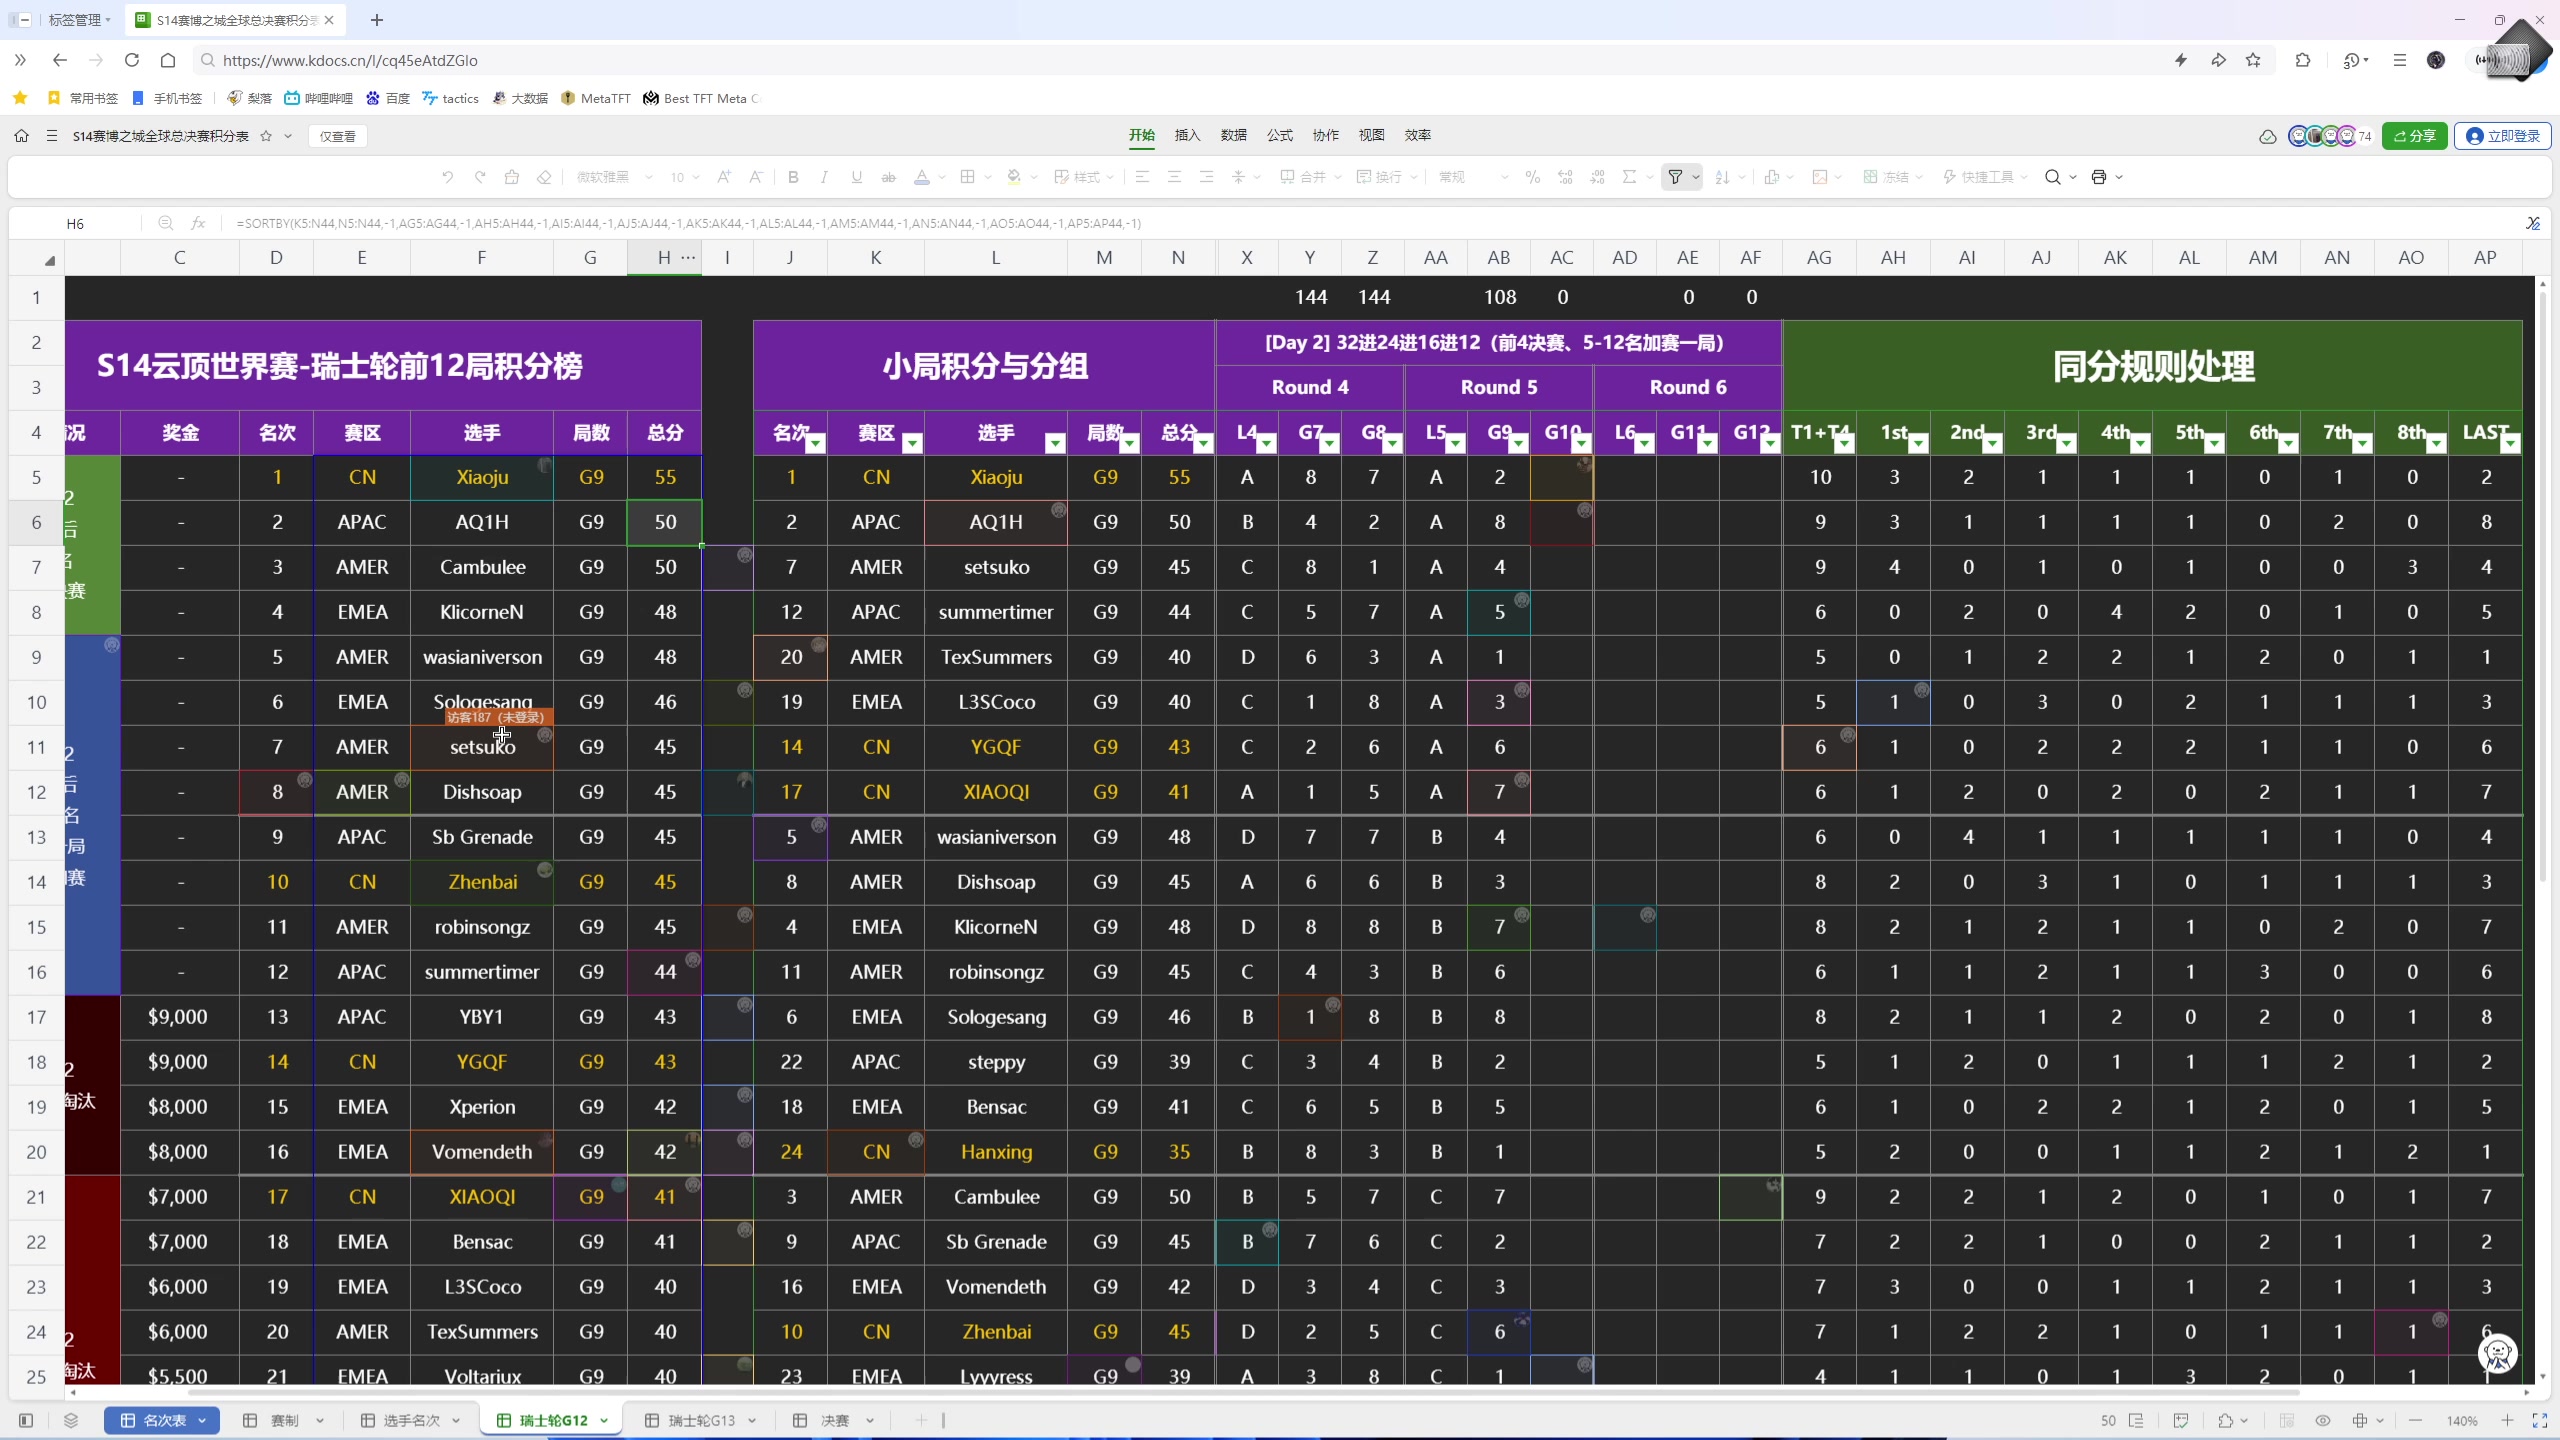Screen dimensions: 2560x1440
Task: Click the AutoSum sigma icon
Action: [1629, 177]
